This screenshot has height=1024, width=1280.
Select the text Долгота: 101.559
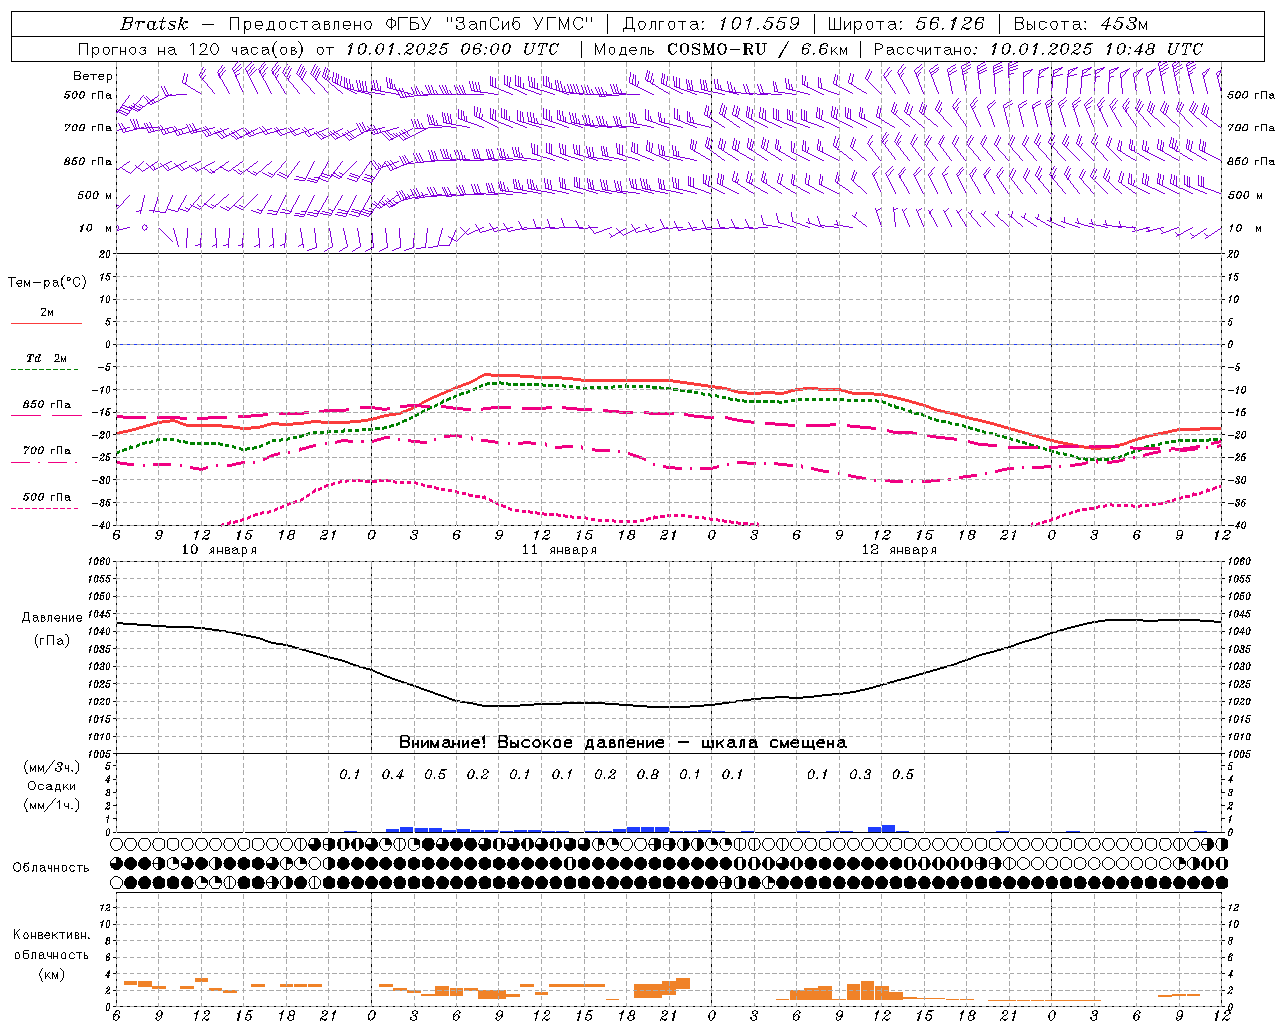(711, 24)
